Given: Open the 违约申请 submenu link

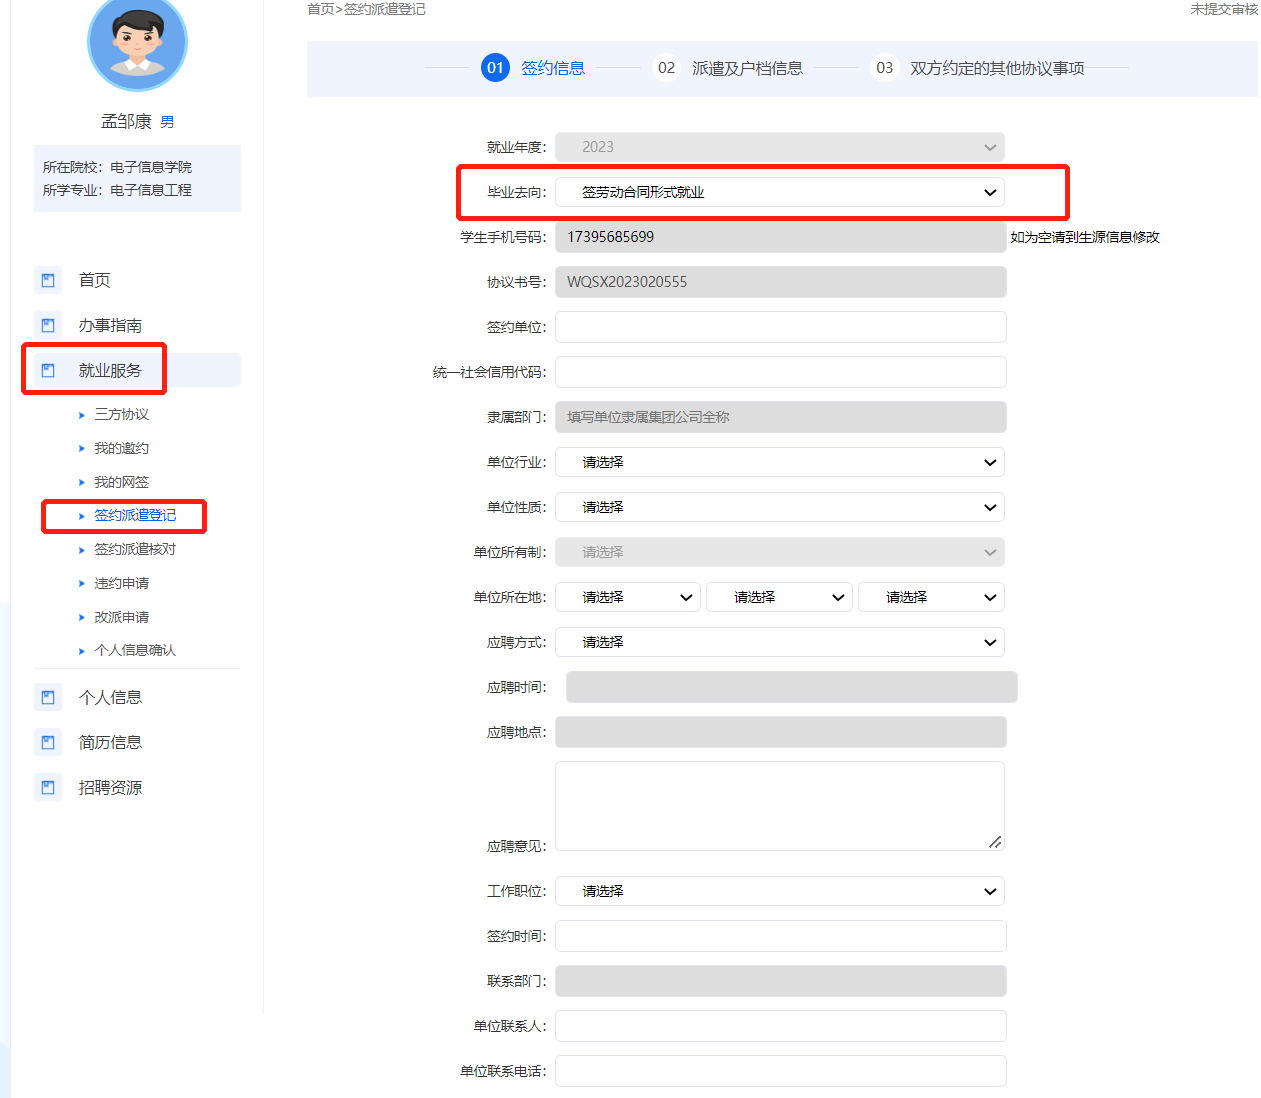Looking at the screenshot, I should 121,583.
